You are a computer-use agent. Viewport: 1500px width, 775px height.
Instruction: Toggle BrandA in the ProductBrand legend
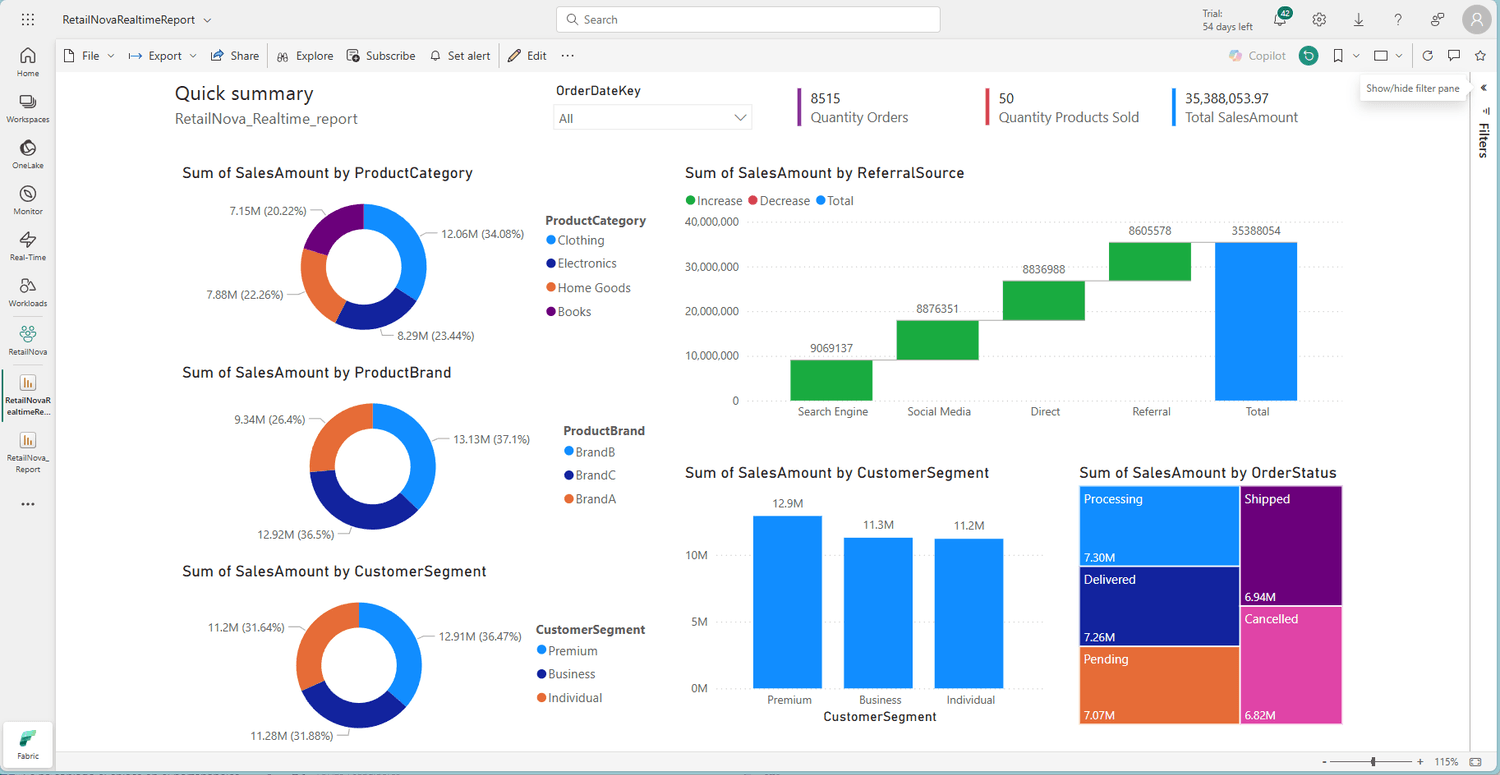coord(595,499)
